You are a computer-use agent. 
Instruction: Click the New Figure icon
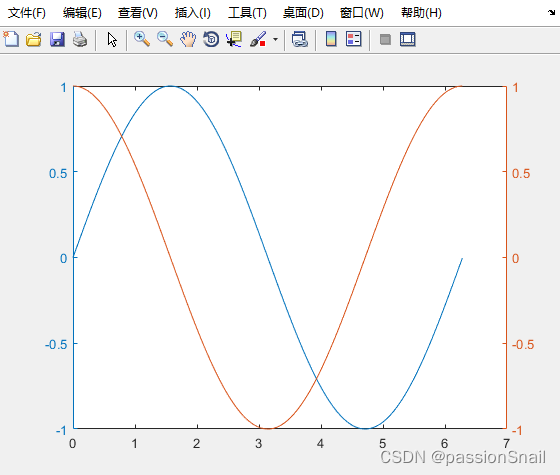point(11,39)
